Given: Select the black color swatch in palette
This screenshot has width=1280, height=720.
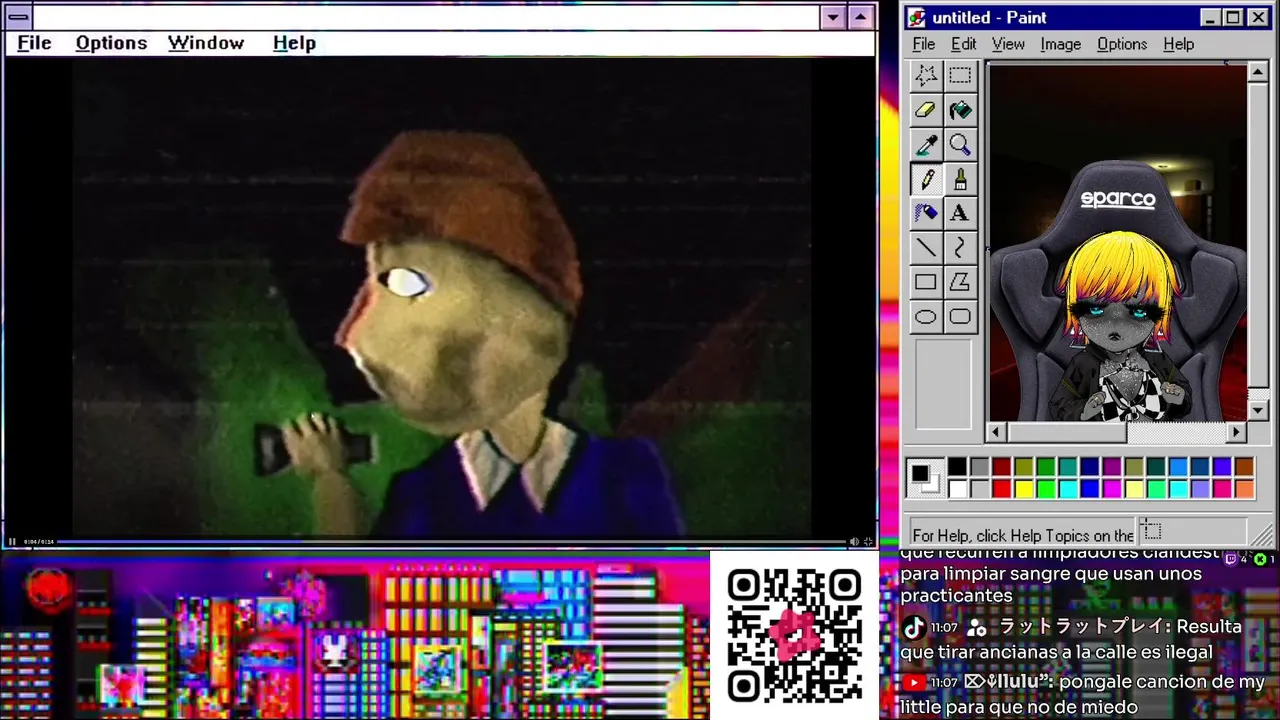Looking at the screenshot, I should (x=957, y=467).
